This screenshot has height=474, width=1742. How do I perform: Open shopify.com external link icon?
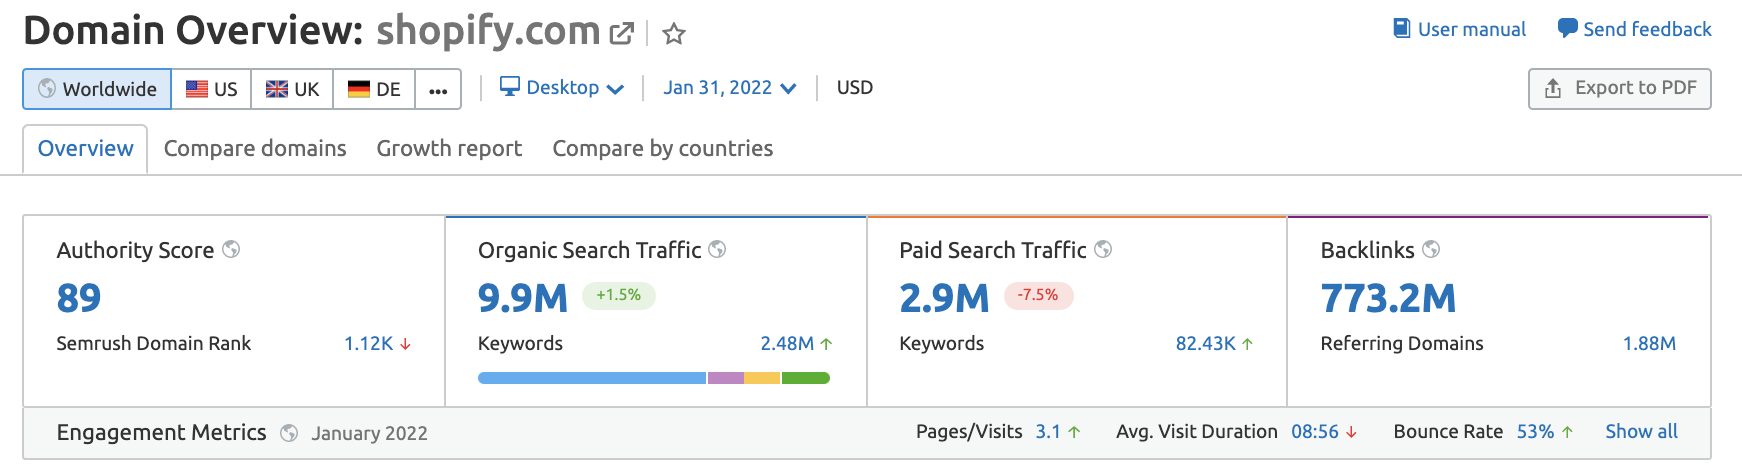click(621, 34)
